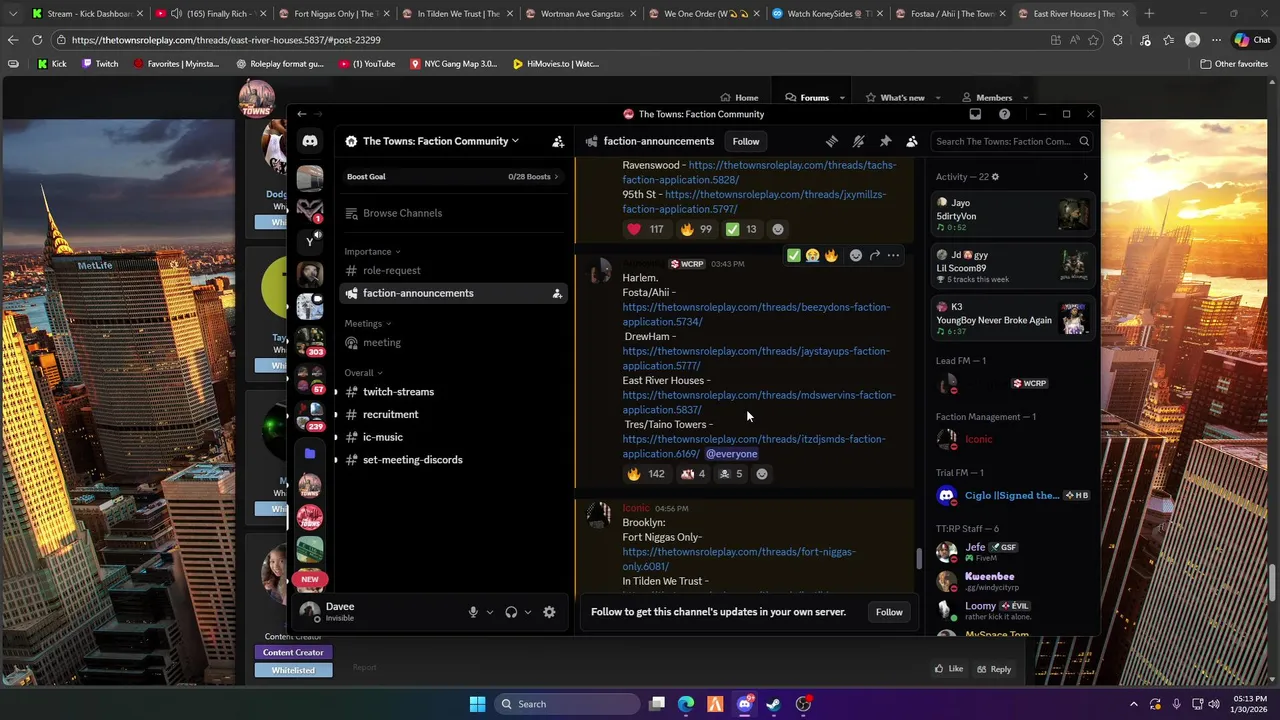Expand the Activity panel arrow
This screenshot has width=1280, height=720.
(1085, 177)
